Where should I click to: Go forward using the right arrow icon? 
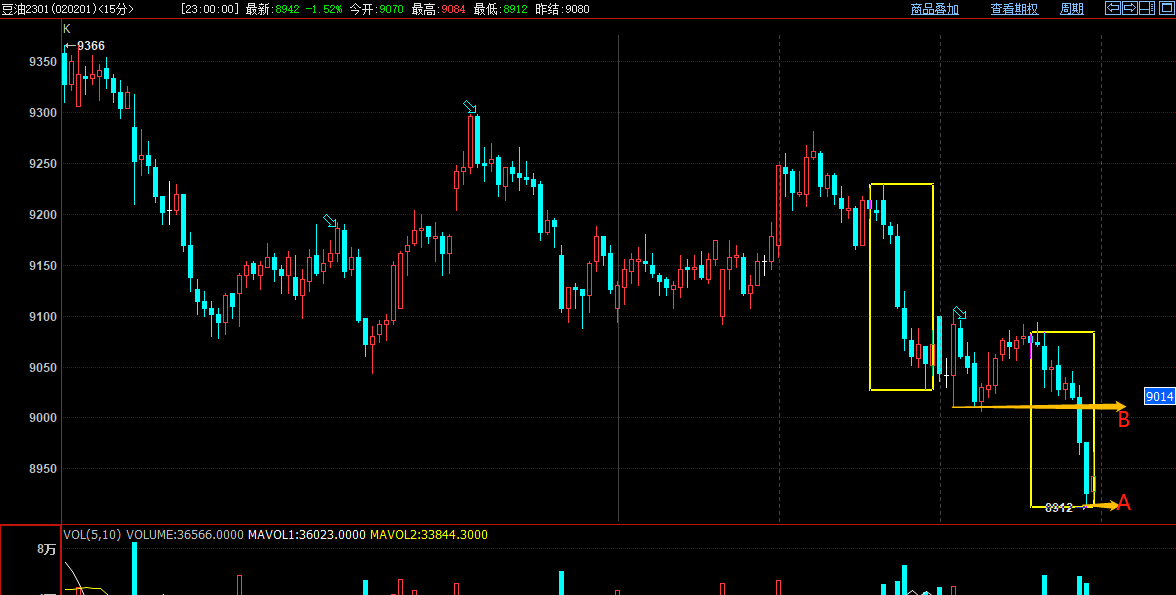(1130, 8)
